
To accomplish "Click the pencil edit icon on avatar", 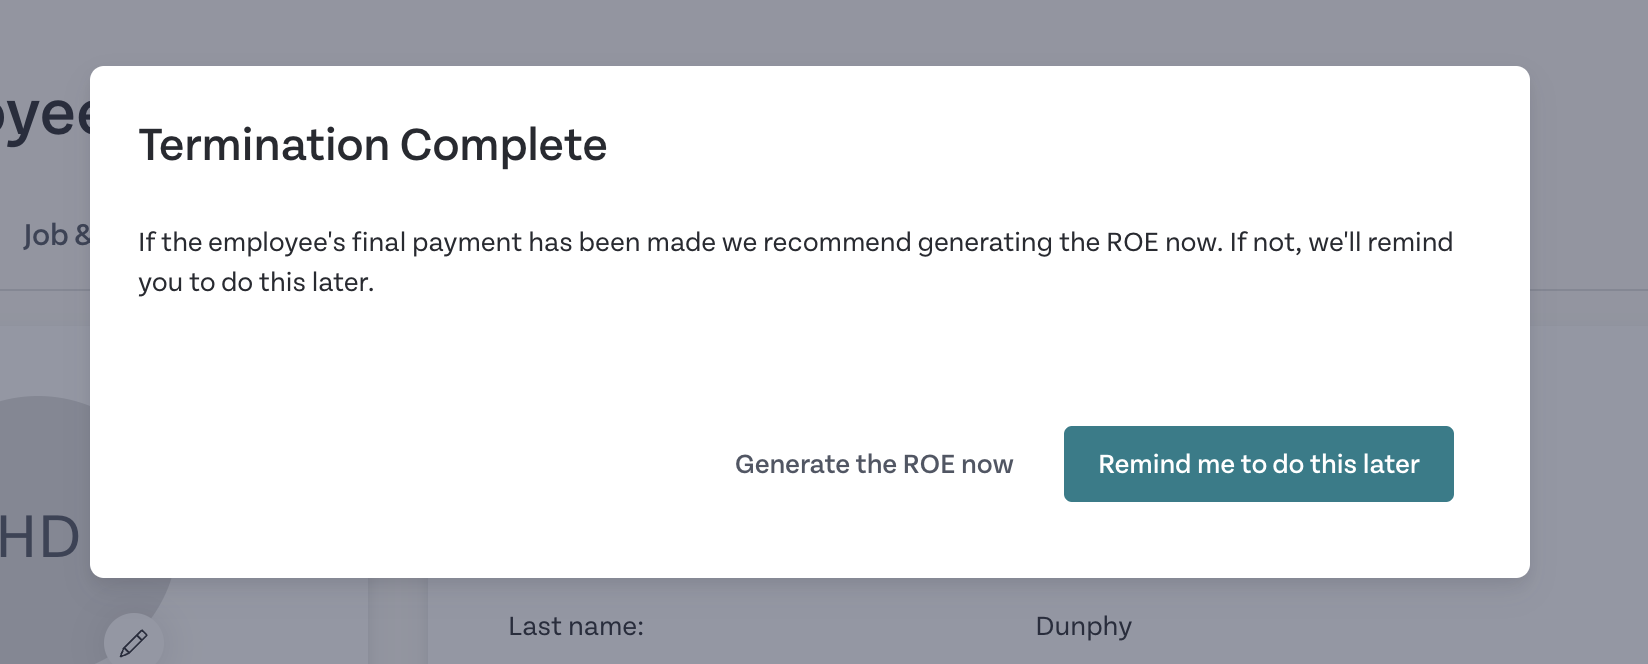I will [x=133, y=642].
